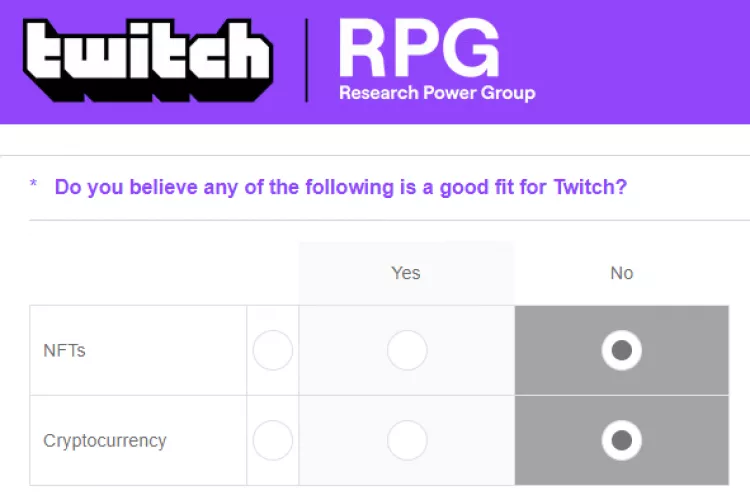The height and width of the screenshot is (500, 750).
Task: Click the blank header above the unlabeled column
Action: 273,273
